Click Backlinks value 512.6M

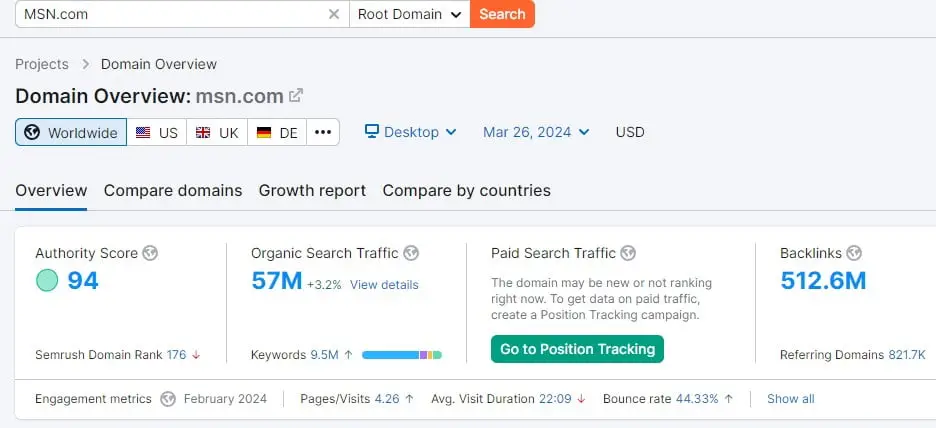(823, 281)
